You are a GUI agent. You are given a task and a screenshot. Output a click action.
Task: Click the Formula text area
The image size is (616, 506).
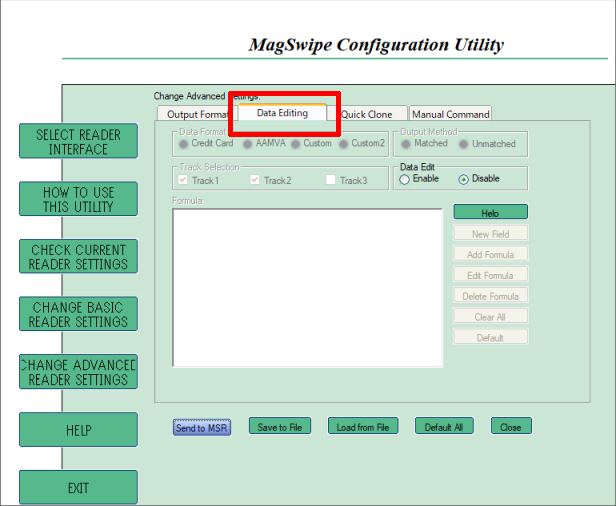point(307,288)
